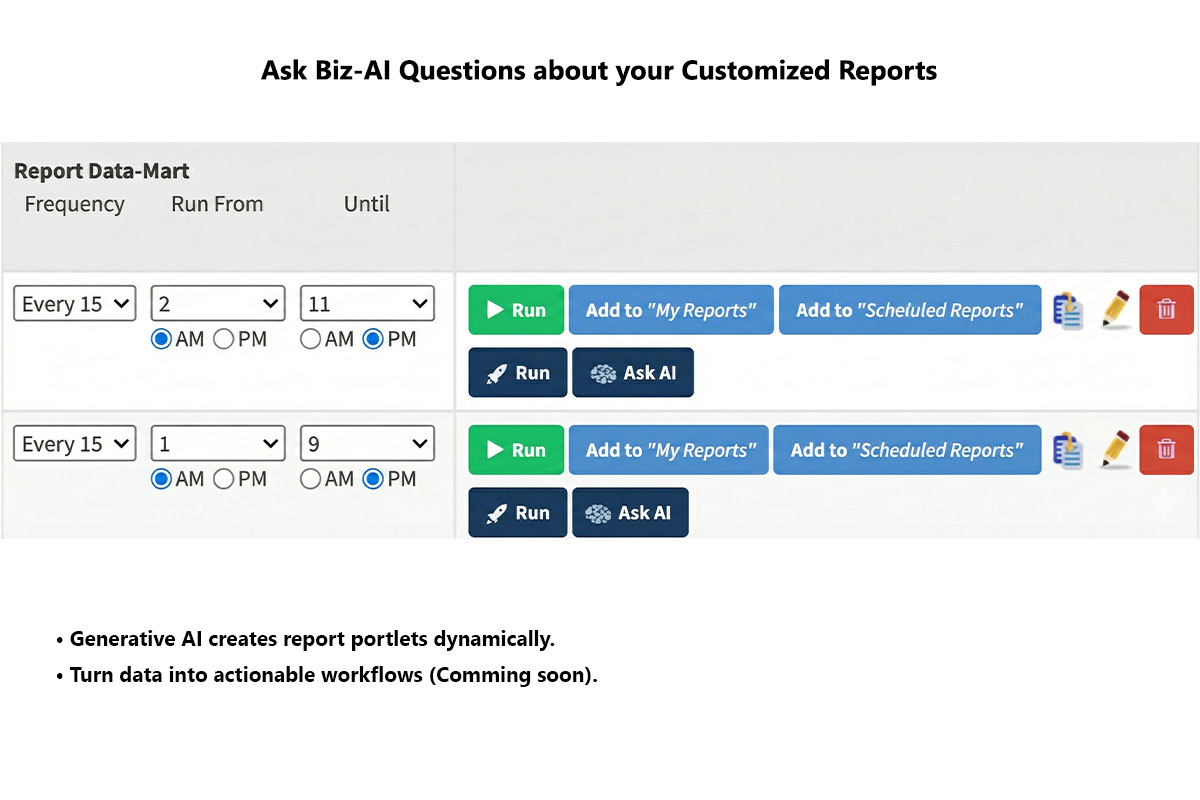Open second row Until hour dropdown

[367, 444]
